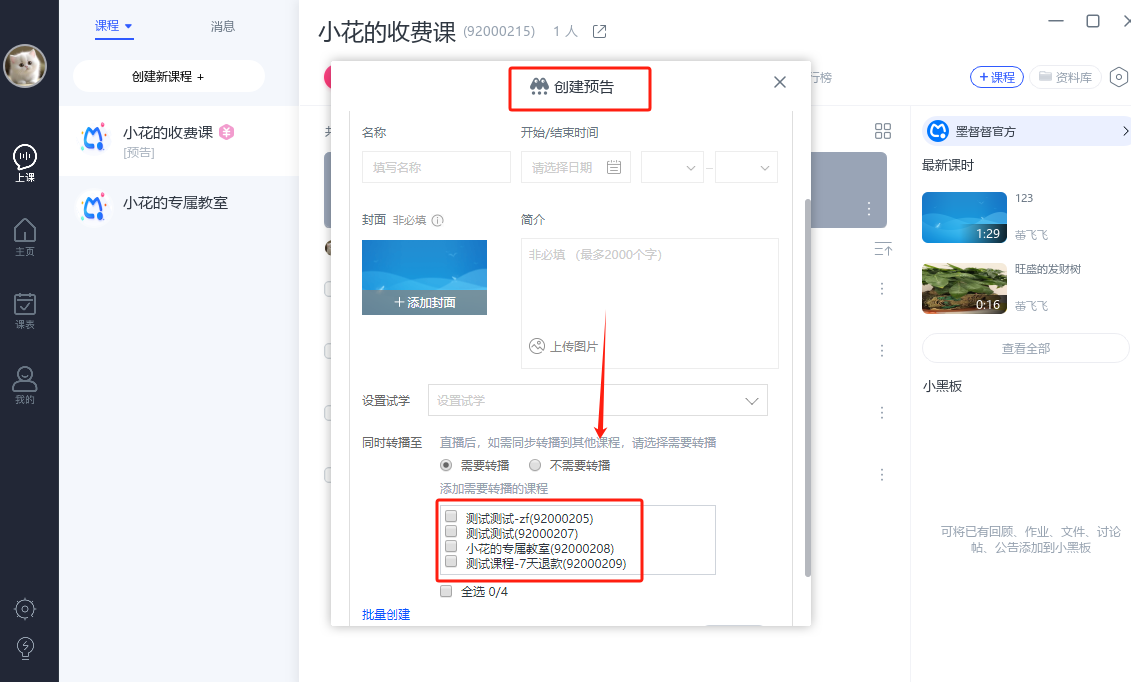Open the 我的 profile icon
Viewport: 1131px width, 682px height.
(x=25, y=385)
